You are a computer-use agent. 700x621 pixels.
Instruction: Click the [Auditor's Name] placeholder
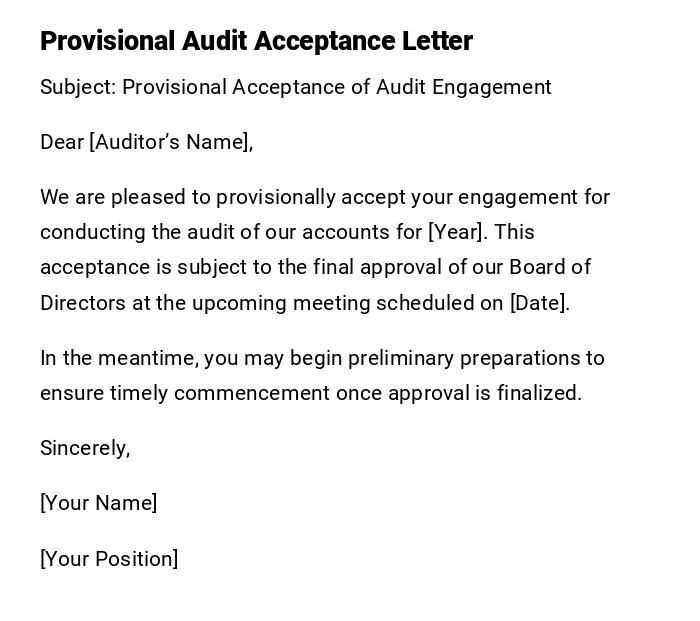(x=170, y=142)
